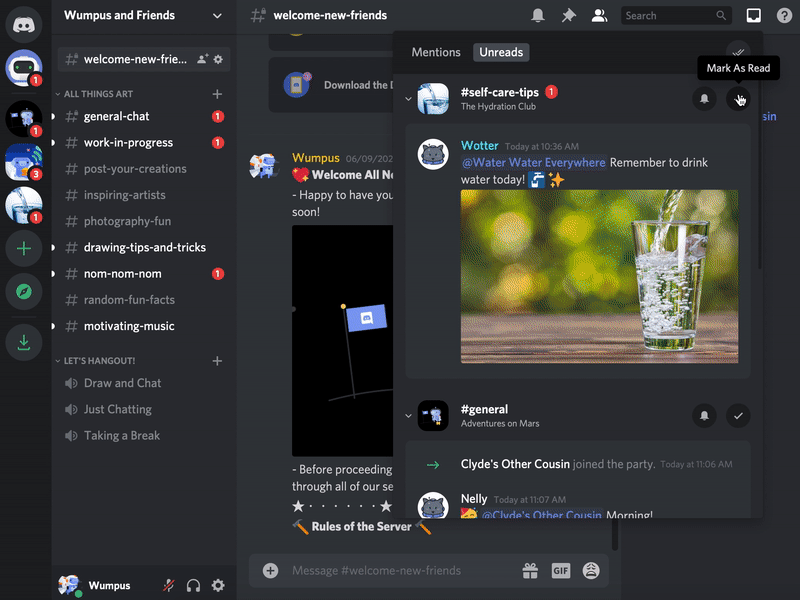Open Explore Public Servers compass icon
The width and height of the screenshot is (800, 600).
23,291
